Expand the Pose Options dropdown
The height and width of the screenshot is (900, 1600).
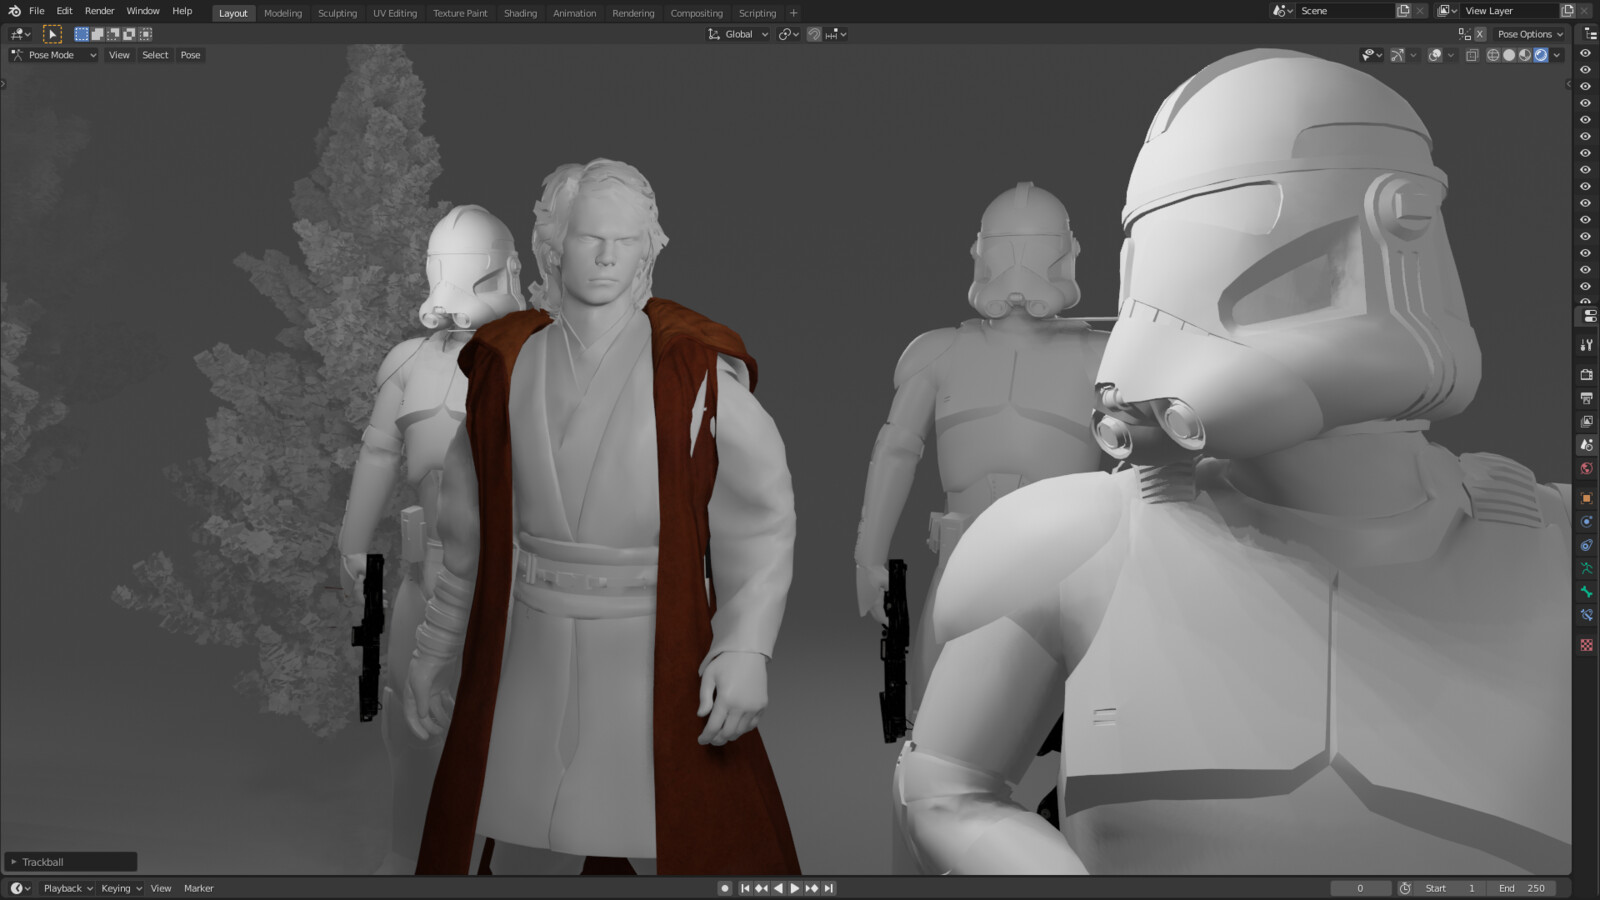pyautogui.click(x=1530, y=34)
